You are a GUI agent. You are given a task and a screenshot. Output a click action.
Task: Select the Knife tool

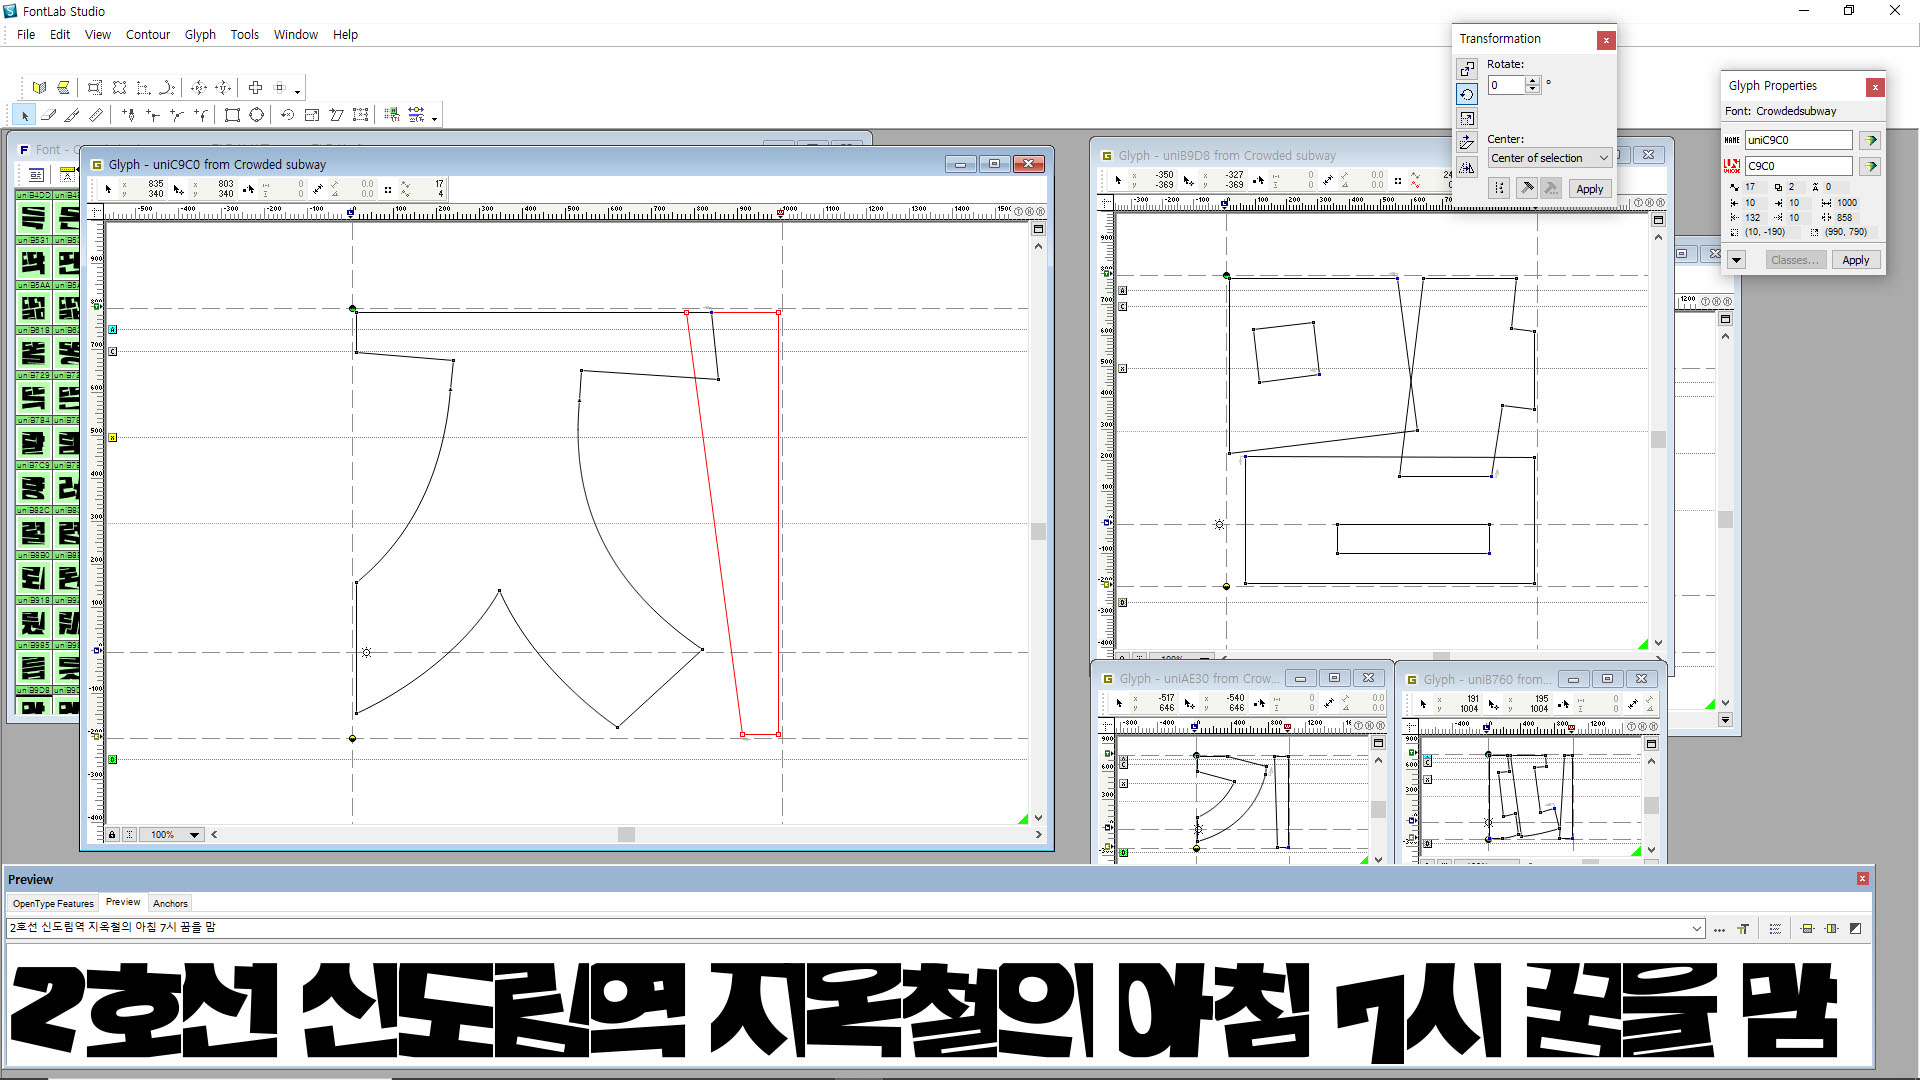pyautogui.click(x=72, y=115)
